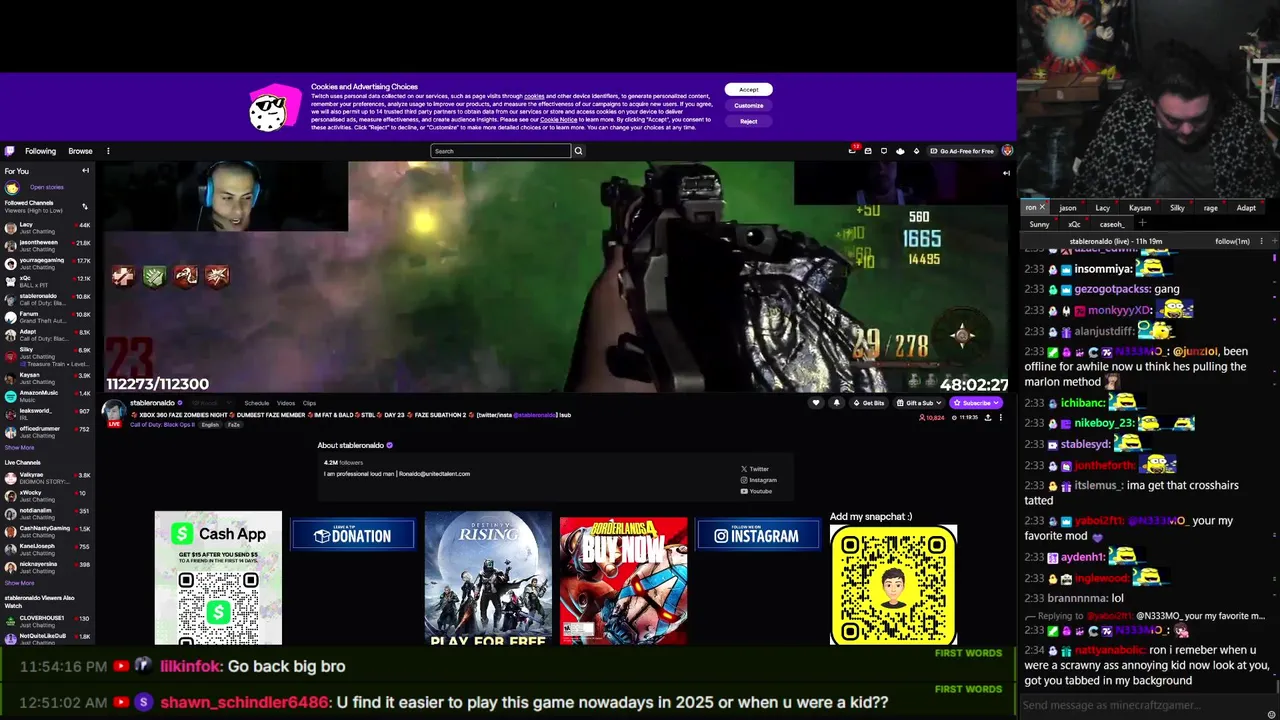Open CLOVERHOUSE1 channel in sidebar
This screenshot has height=720, width=1280.
click(47, 620)
